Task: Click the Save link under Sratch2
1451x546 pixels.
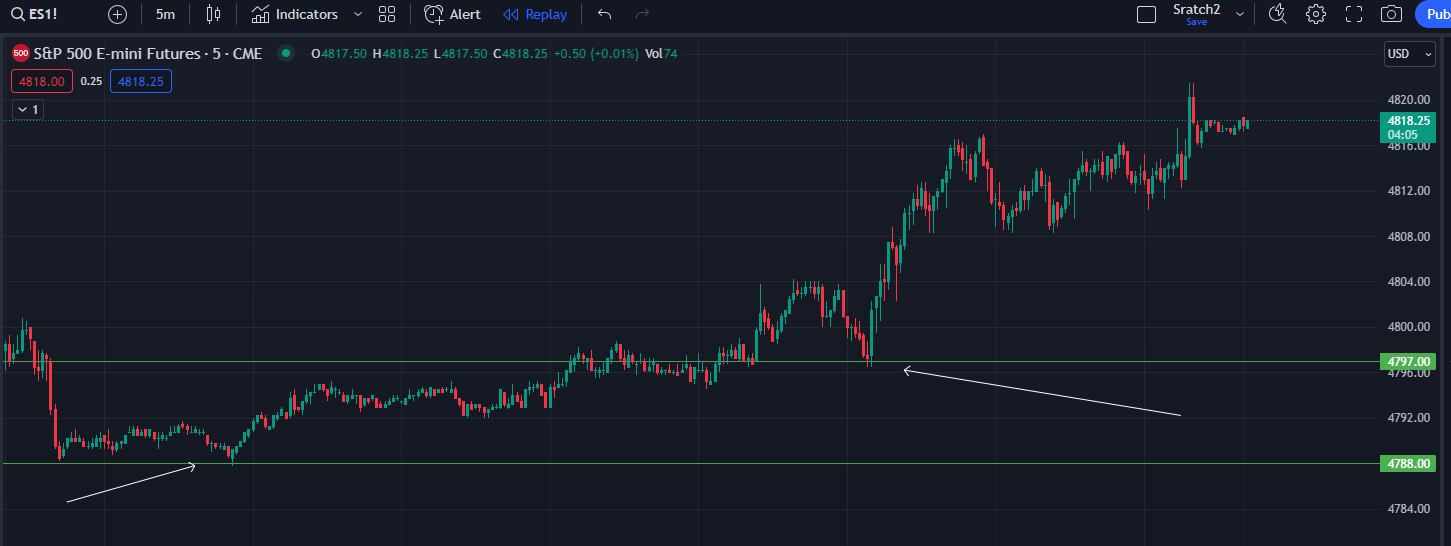Action: 1196,21
